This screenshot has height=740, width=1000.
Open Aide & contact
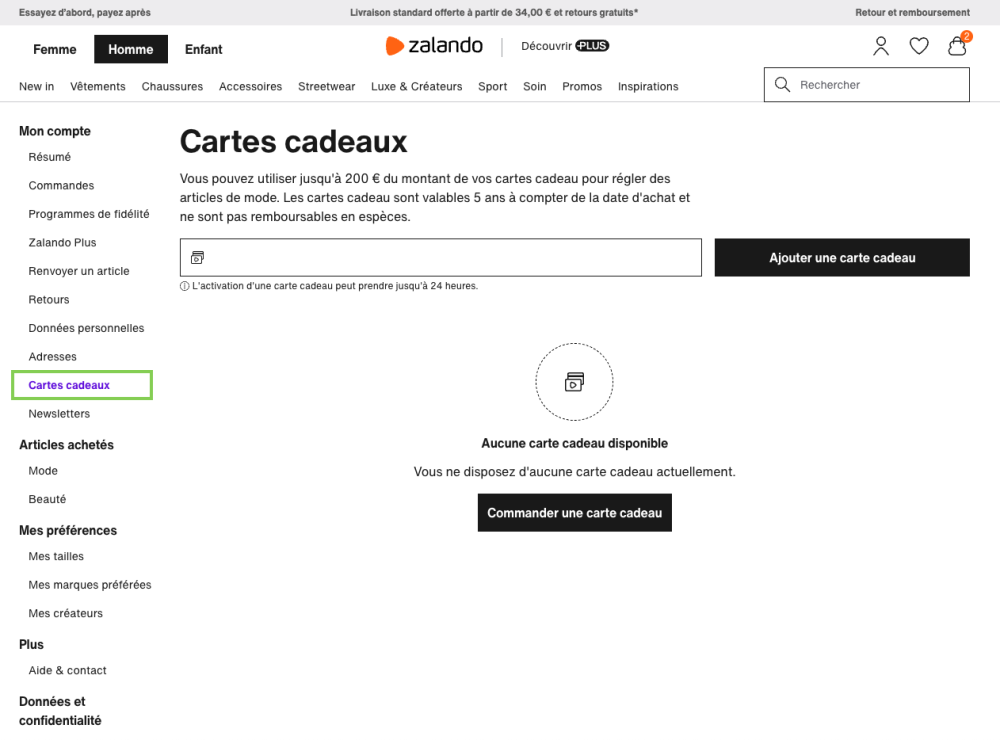(67, 671)
